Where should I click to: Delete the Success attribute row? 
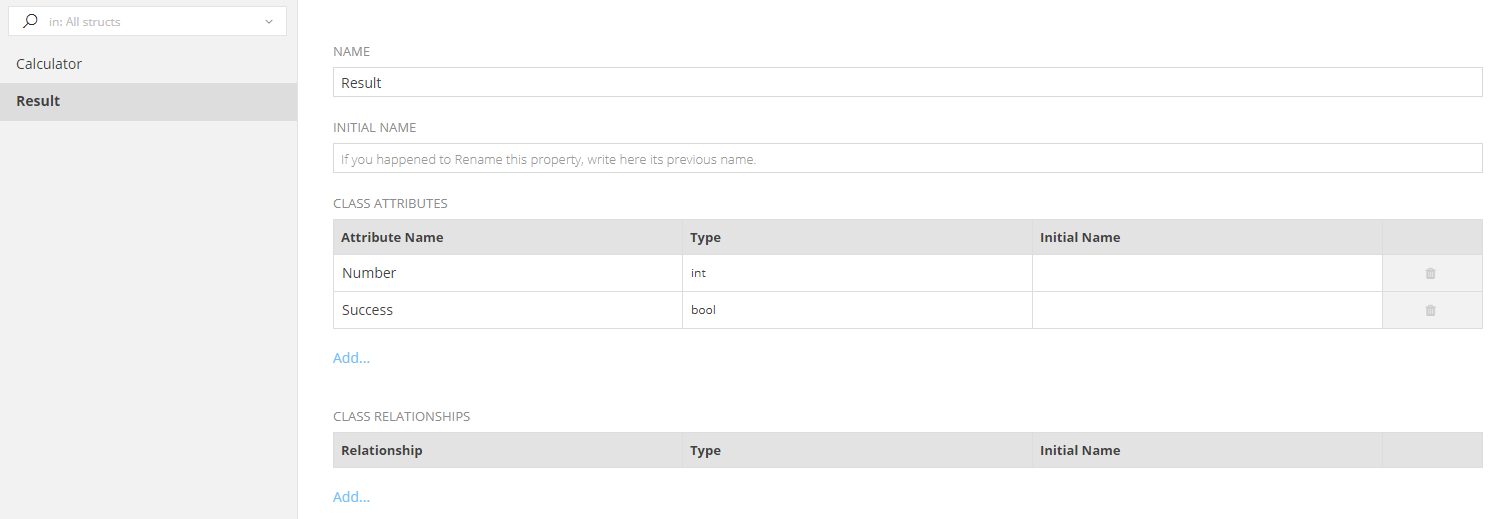[1430, 310]
